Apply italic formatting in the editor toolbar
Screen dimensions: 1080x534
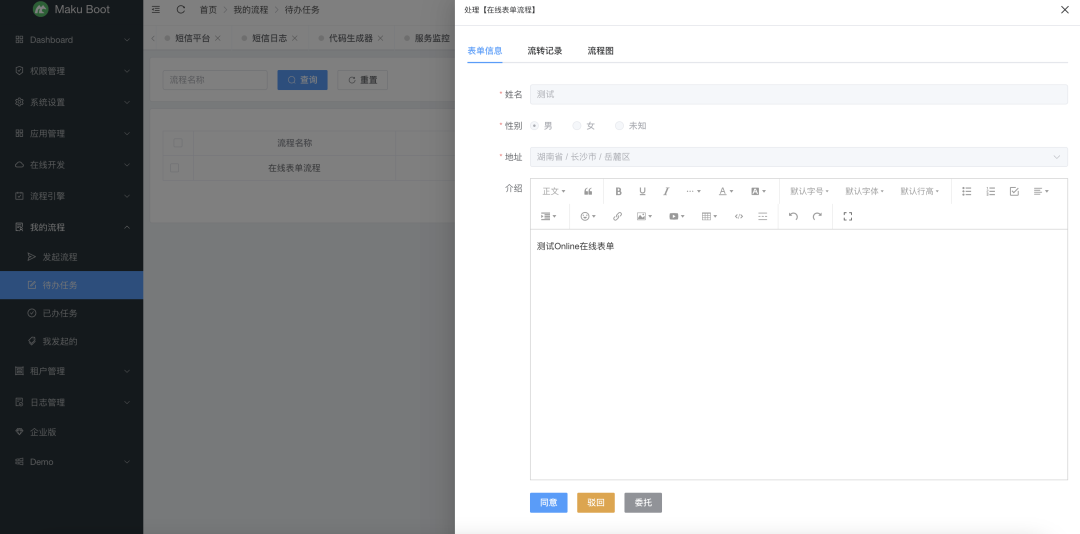(x=666, y=191)
